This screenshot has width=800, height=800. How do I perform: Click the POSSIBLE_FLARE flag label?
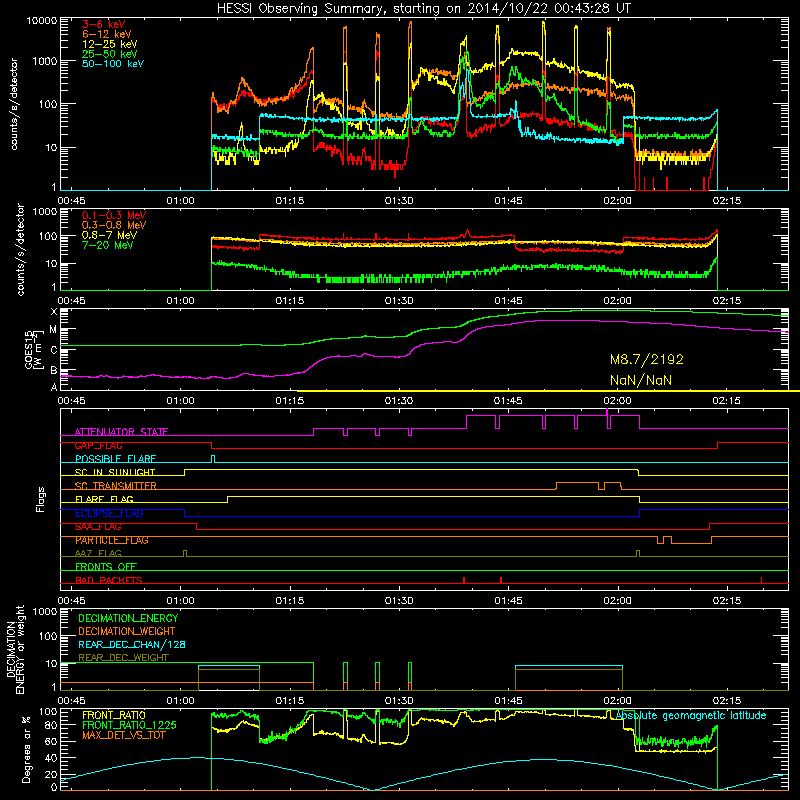(x=115, y=459)
